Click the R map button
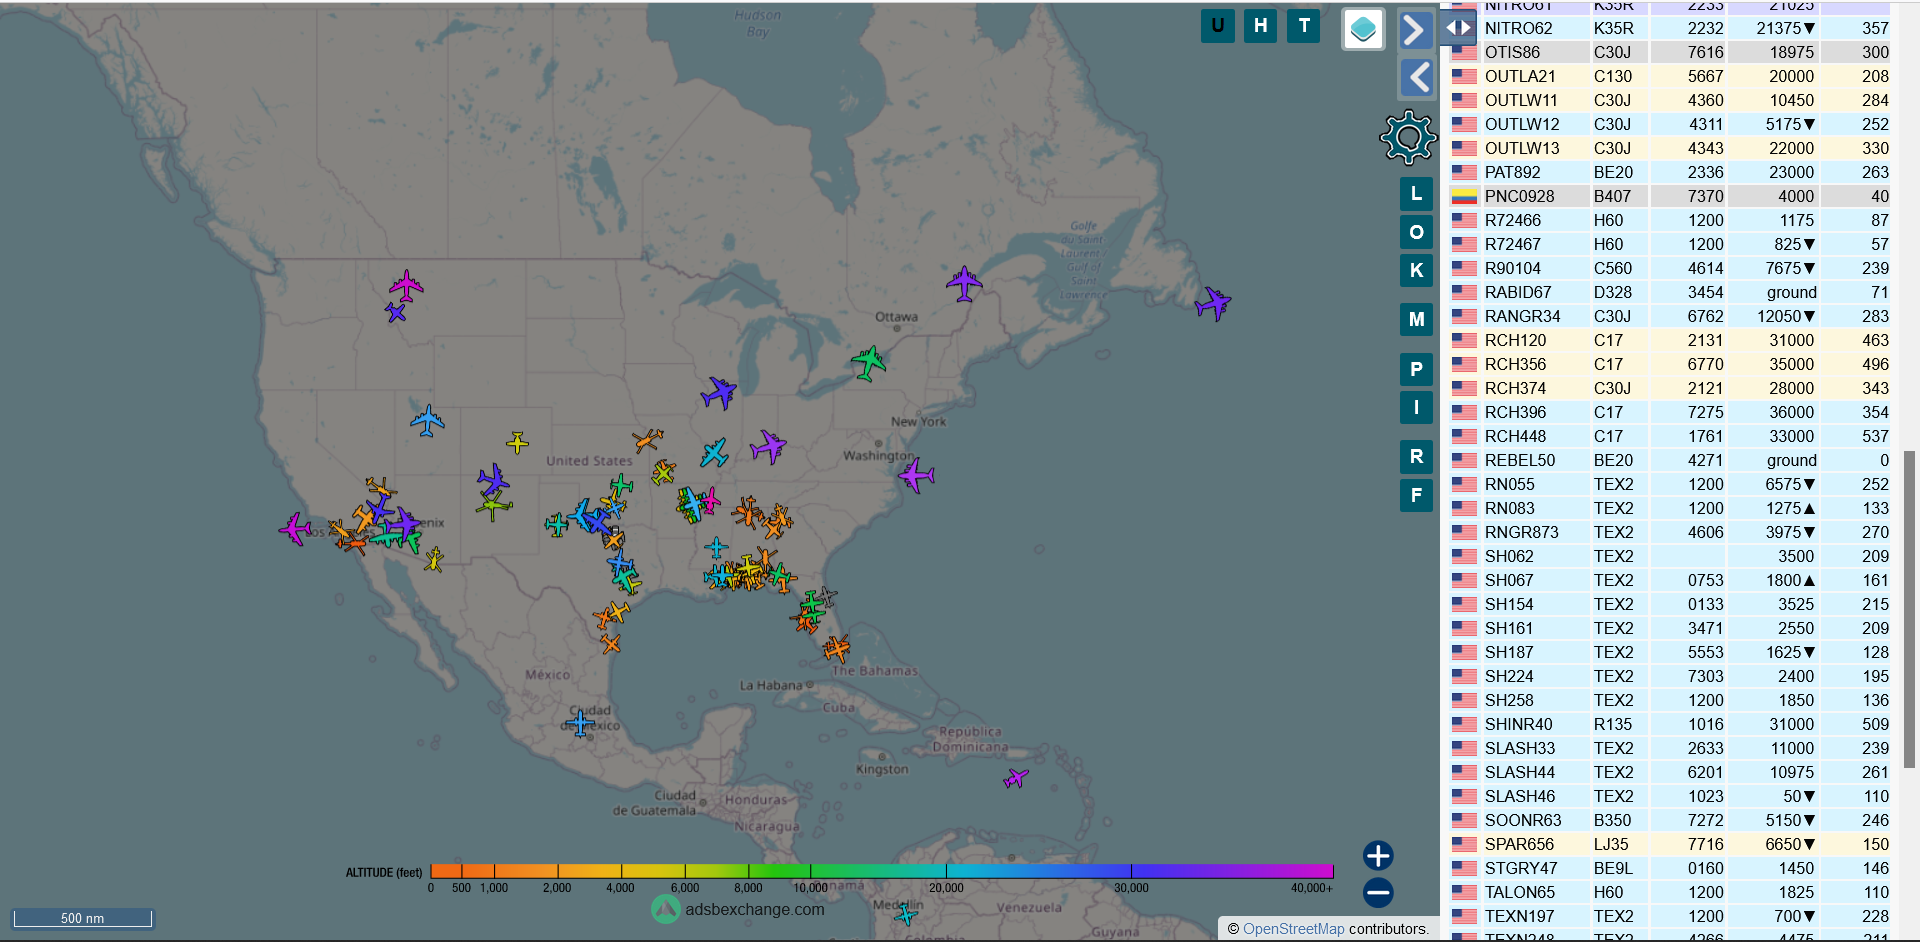Screen dimensions: 1920x942 pyautogui.click(x=1416, y=457)
